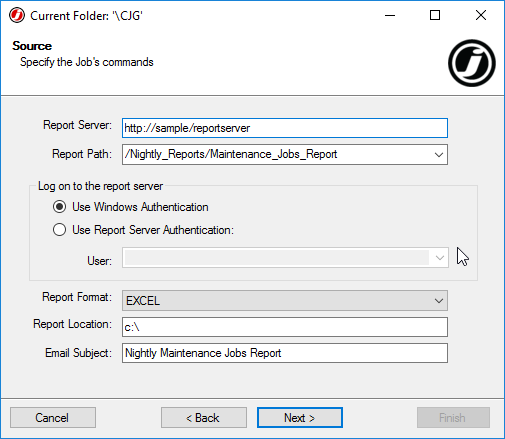Edit the Email Subject field

point(285,353)
